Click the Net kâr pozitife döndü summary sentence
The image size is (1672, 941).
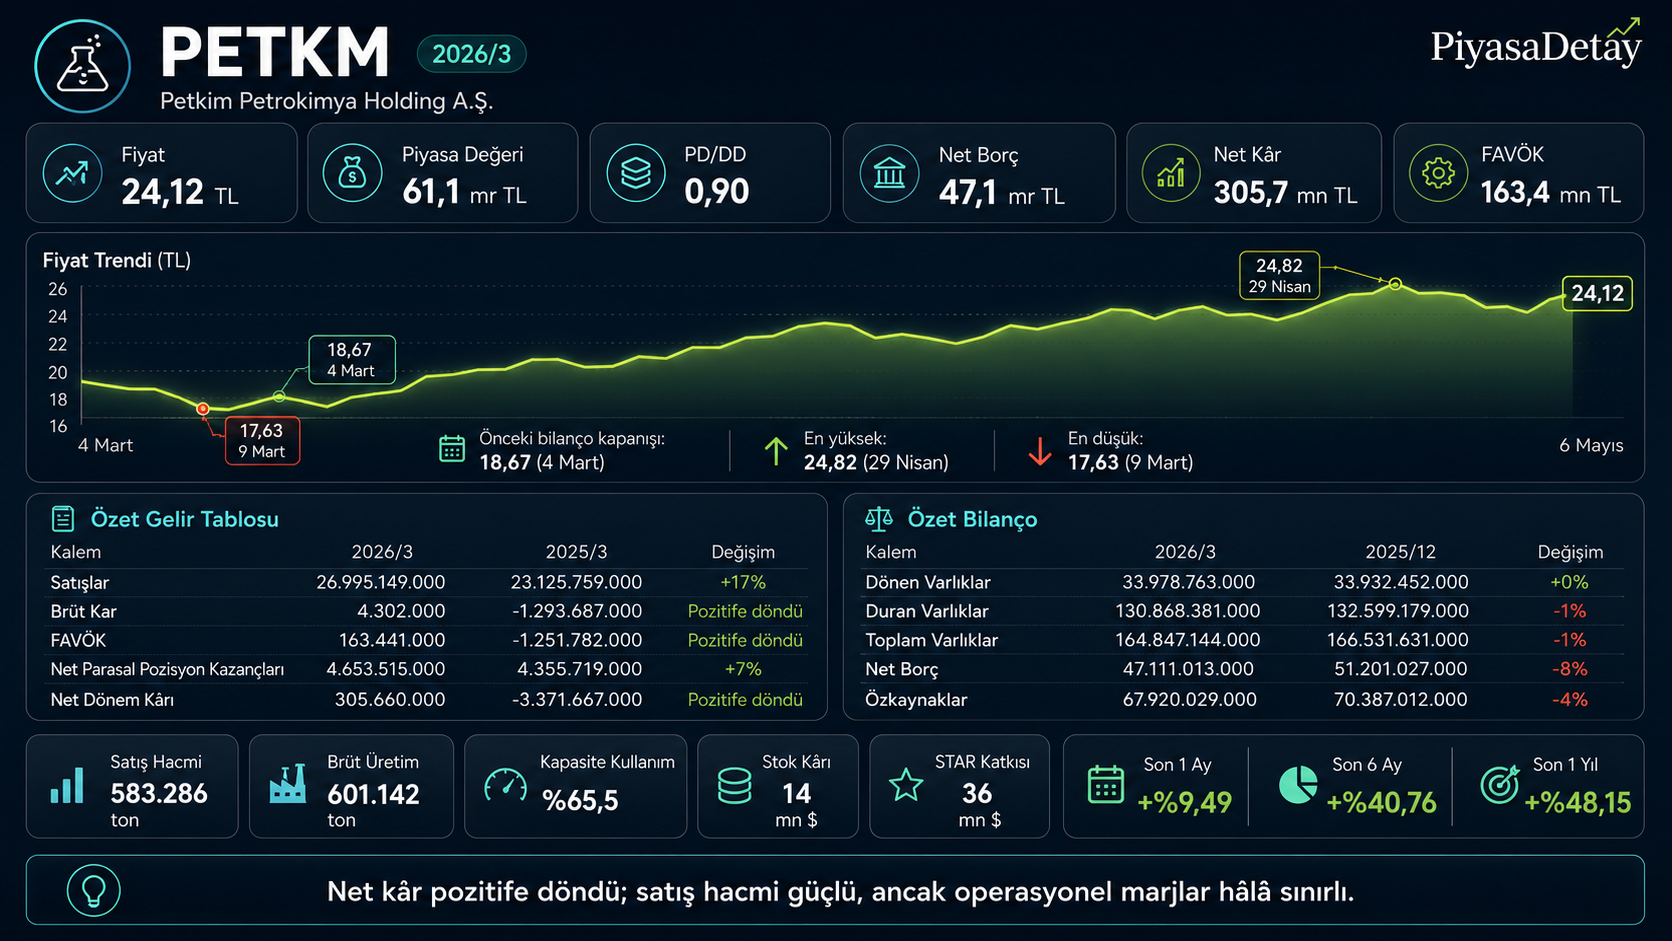point(840,891)
